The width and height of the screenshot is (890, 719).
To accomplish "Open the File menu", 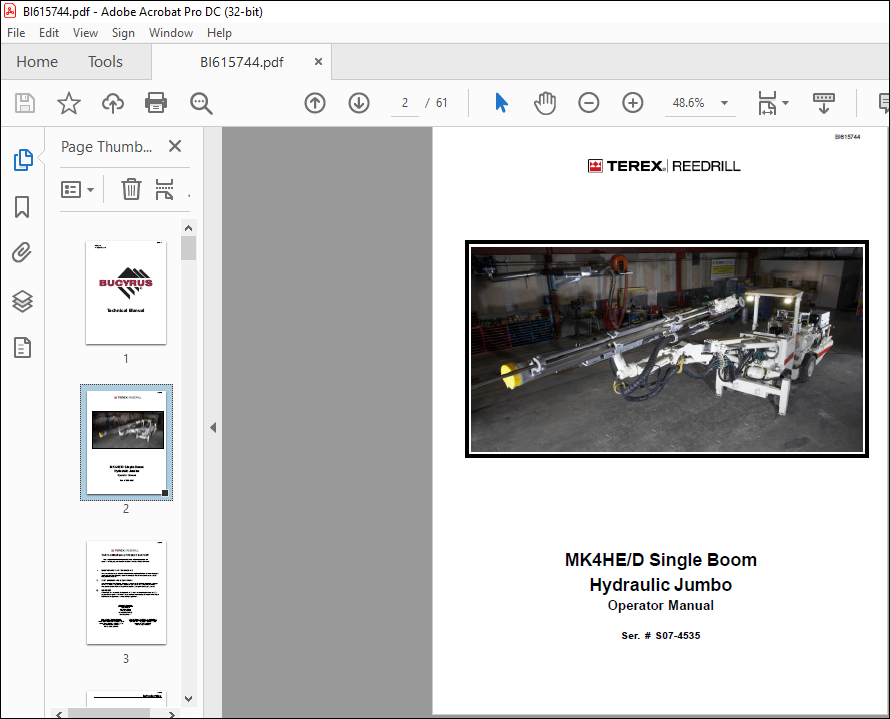I will (16, 33).
